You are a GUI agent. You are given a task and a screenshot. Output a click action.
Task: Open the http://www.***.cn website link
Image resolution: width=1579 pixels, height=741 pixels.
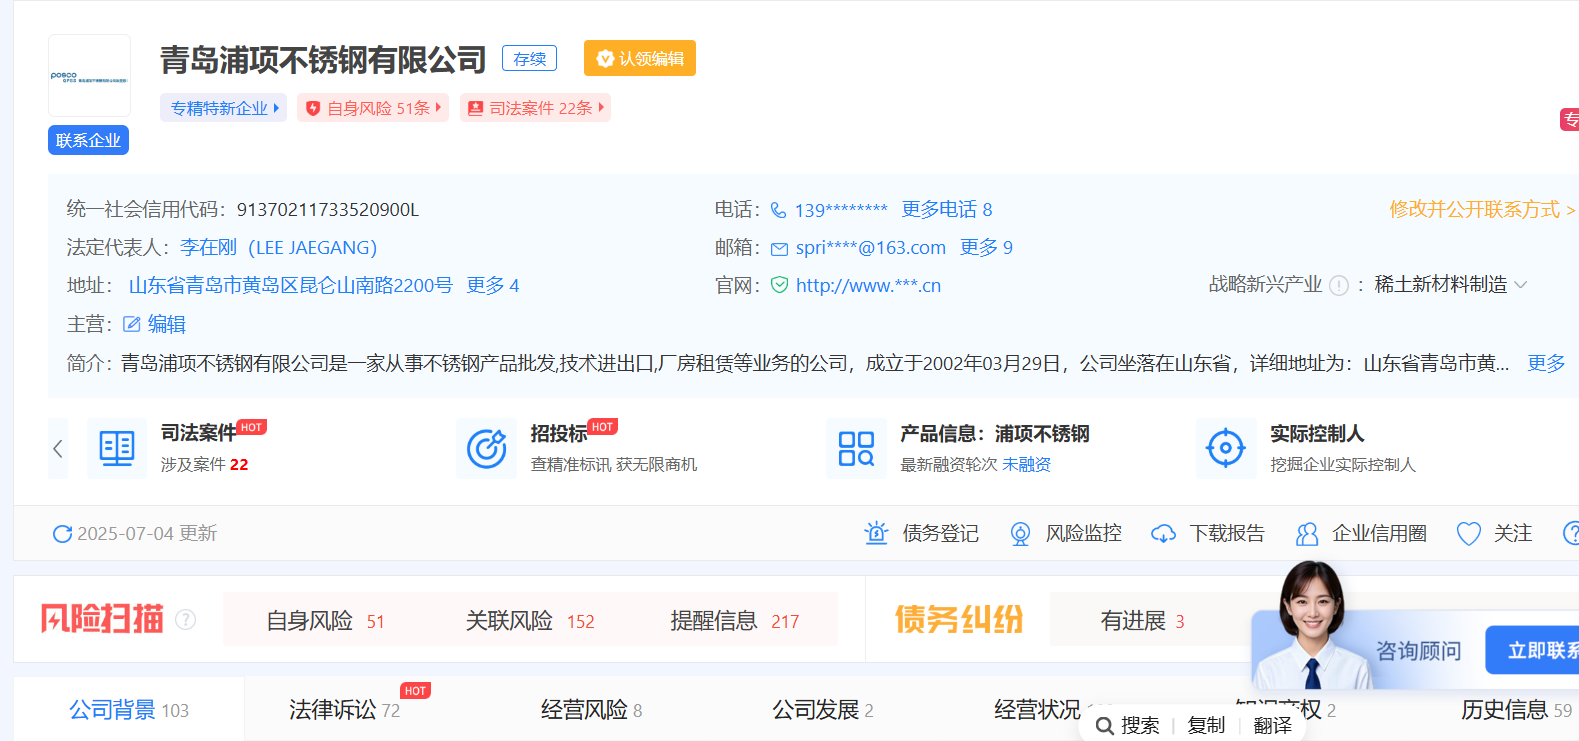(868, 285)
